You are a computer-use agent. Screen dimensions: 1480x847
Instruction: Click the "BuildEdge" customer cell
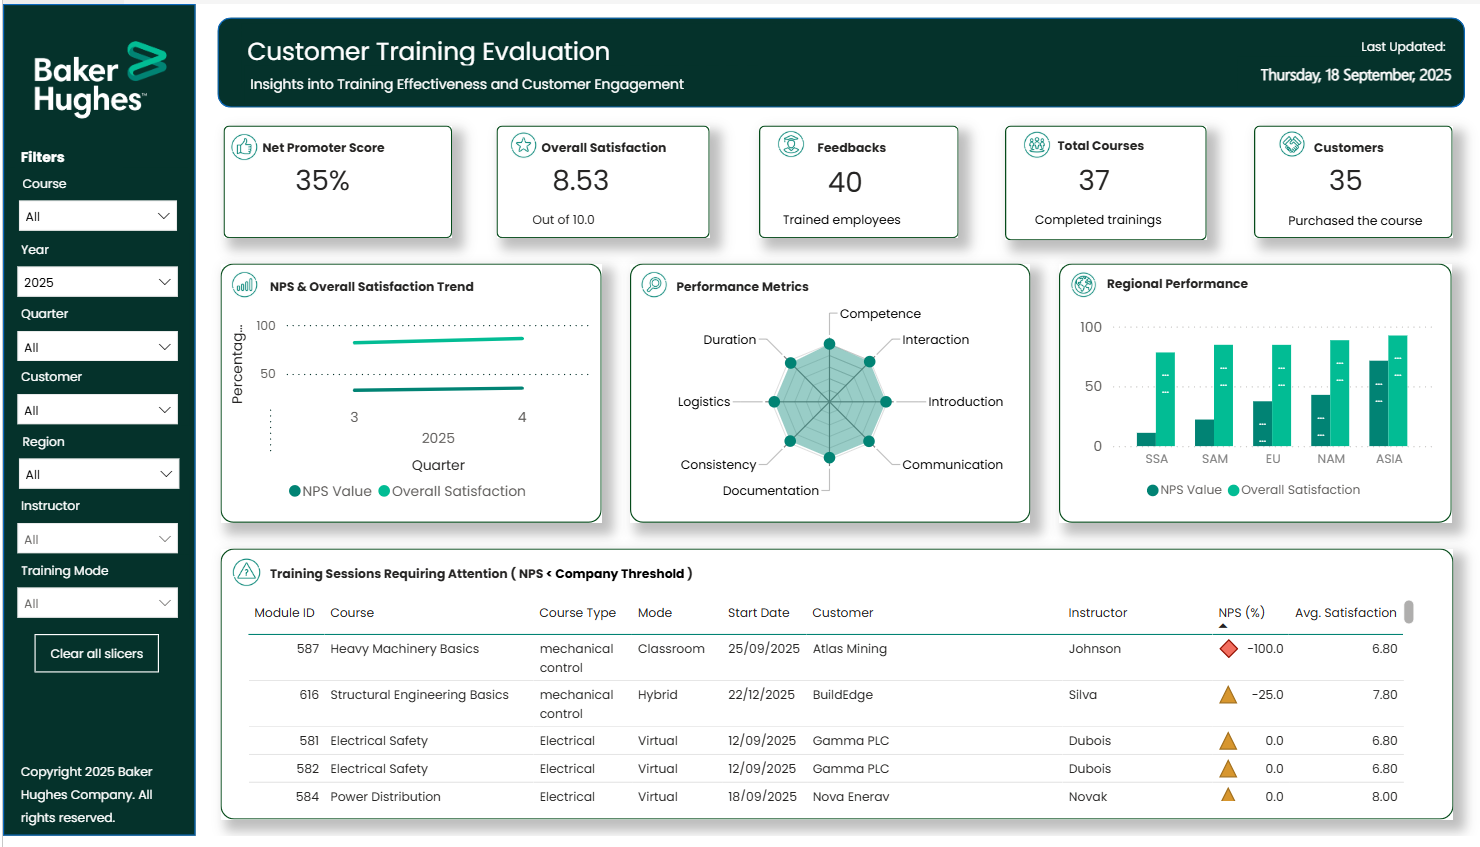843,695
